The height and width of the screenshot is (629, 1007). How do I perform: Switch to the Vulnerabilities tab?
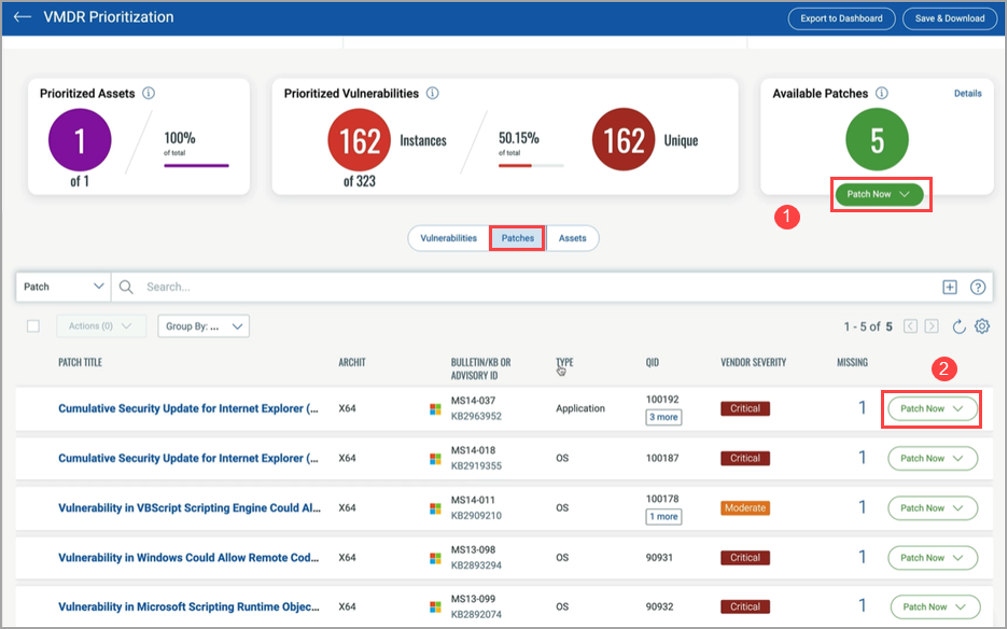pyautogui.click(x=447, y=238)
